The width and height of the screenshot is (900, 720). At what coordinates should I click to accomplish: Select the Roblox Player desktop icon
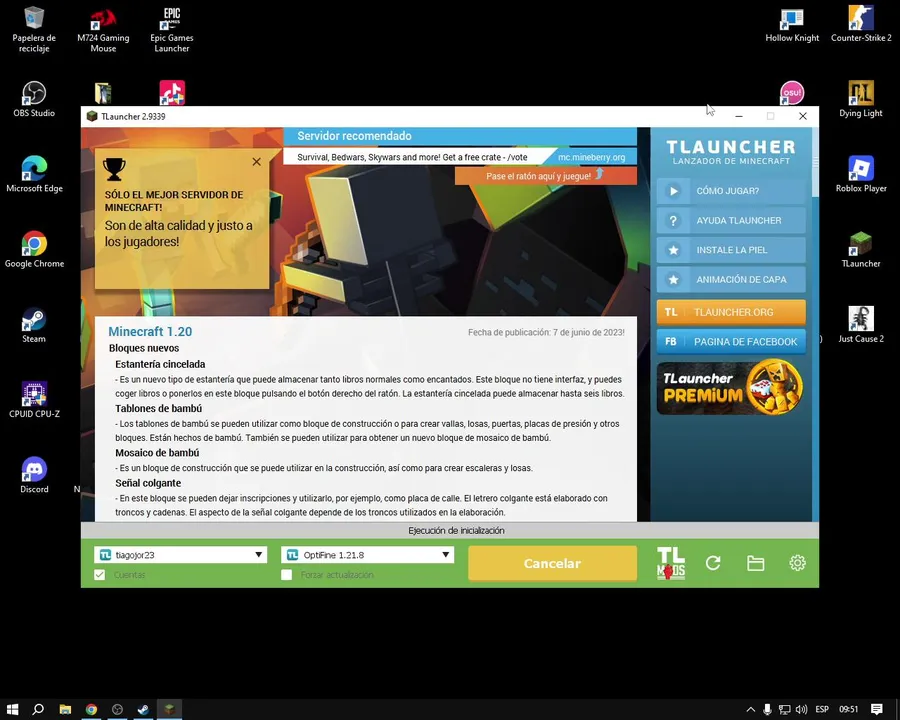(861, 175)
